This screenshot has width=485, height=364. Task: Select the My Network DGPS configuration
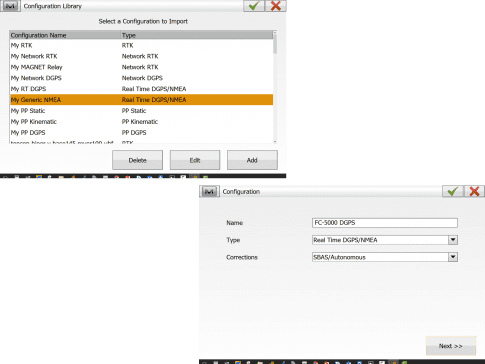[141, 78]
